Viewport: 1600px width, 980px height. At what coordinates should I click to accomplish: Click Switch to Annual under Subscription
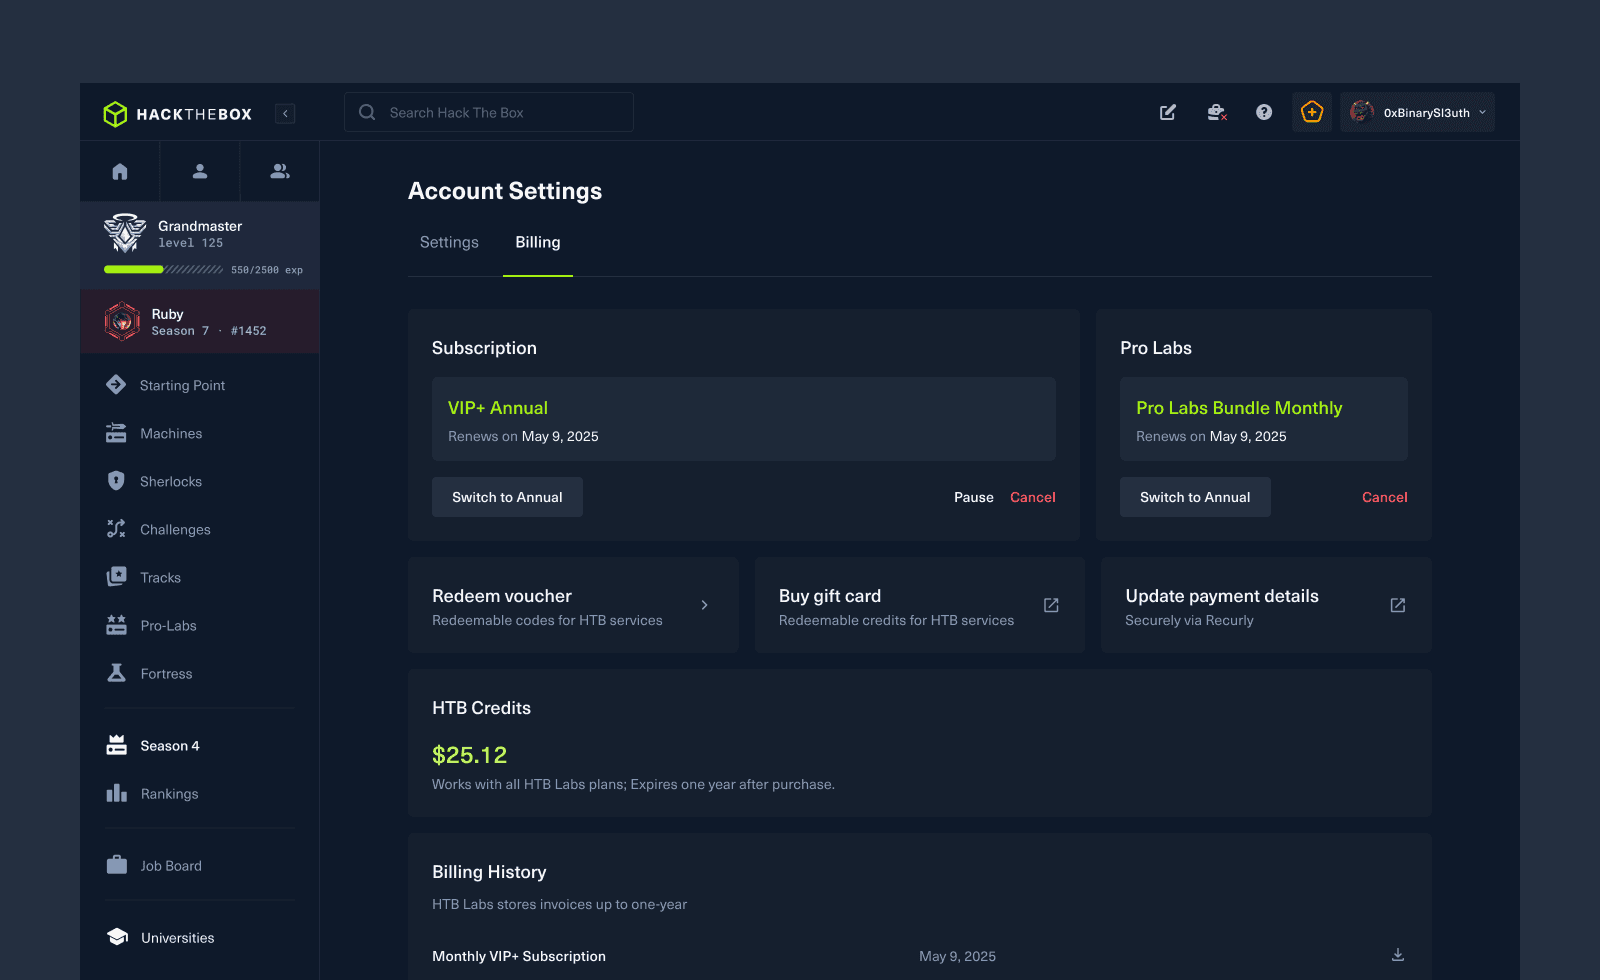507,497
